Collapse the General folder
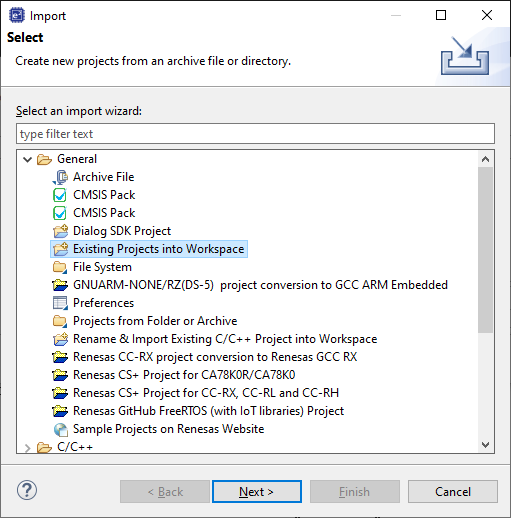 pyautogui.click(x=27, y=159)
